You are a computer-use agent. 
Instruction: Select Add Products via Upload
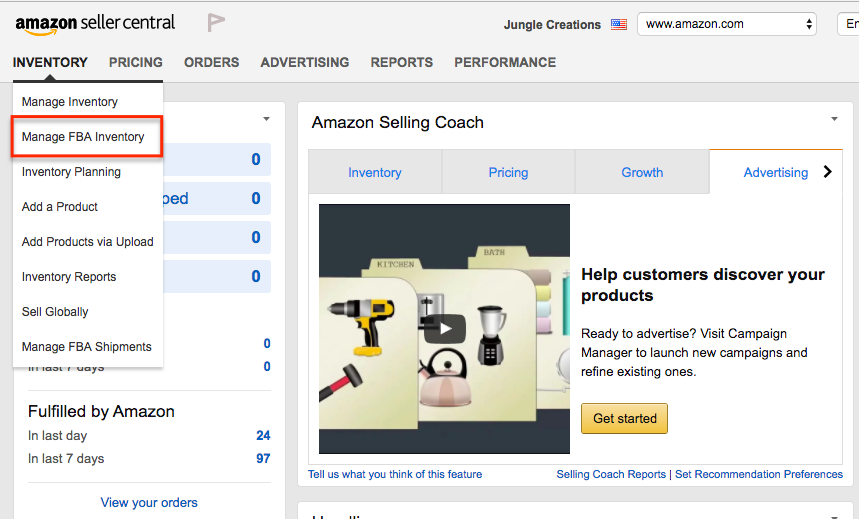[x=88, y=242]
